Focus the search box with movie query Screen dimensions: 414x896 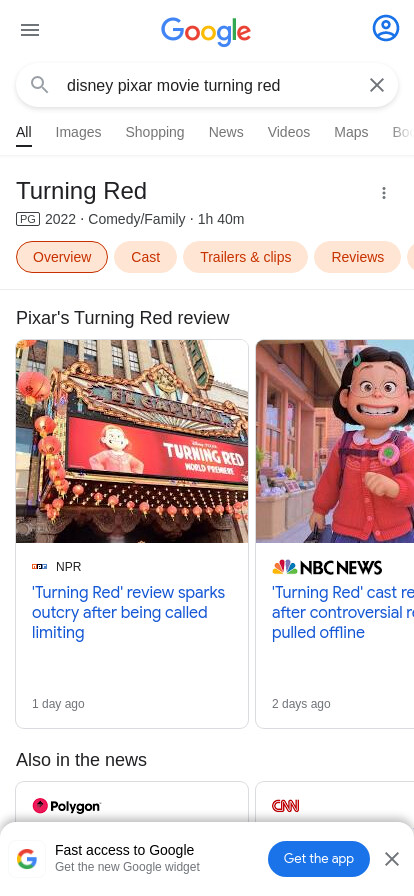(x=207, y=85)
